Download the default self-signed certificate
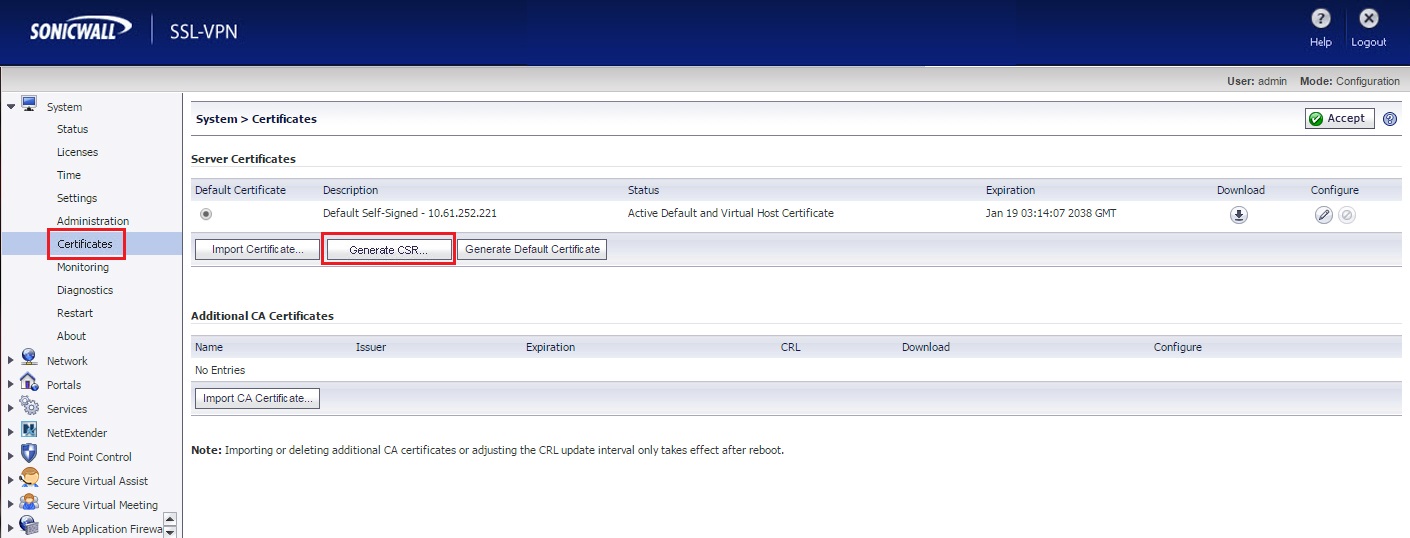1410x538 pixels. tap(1239, 215)
